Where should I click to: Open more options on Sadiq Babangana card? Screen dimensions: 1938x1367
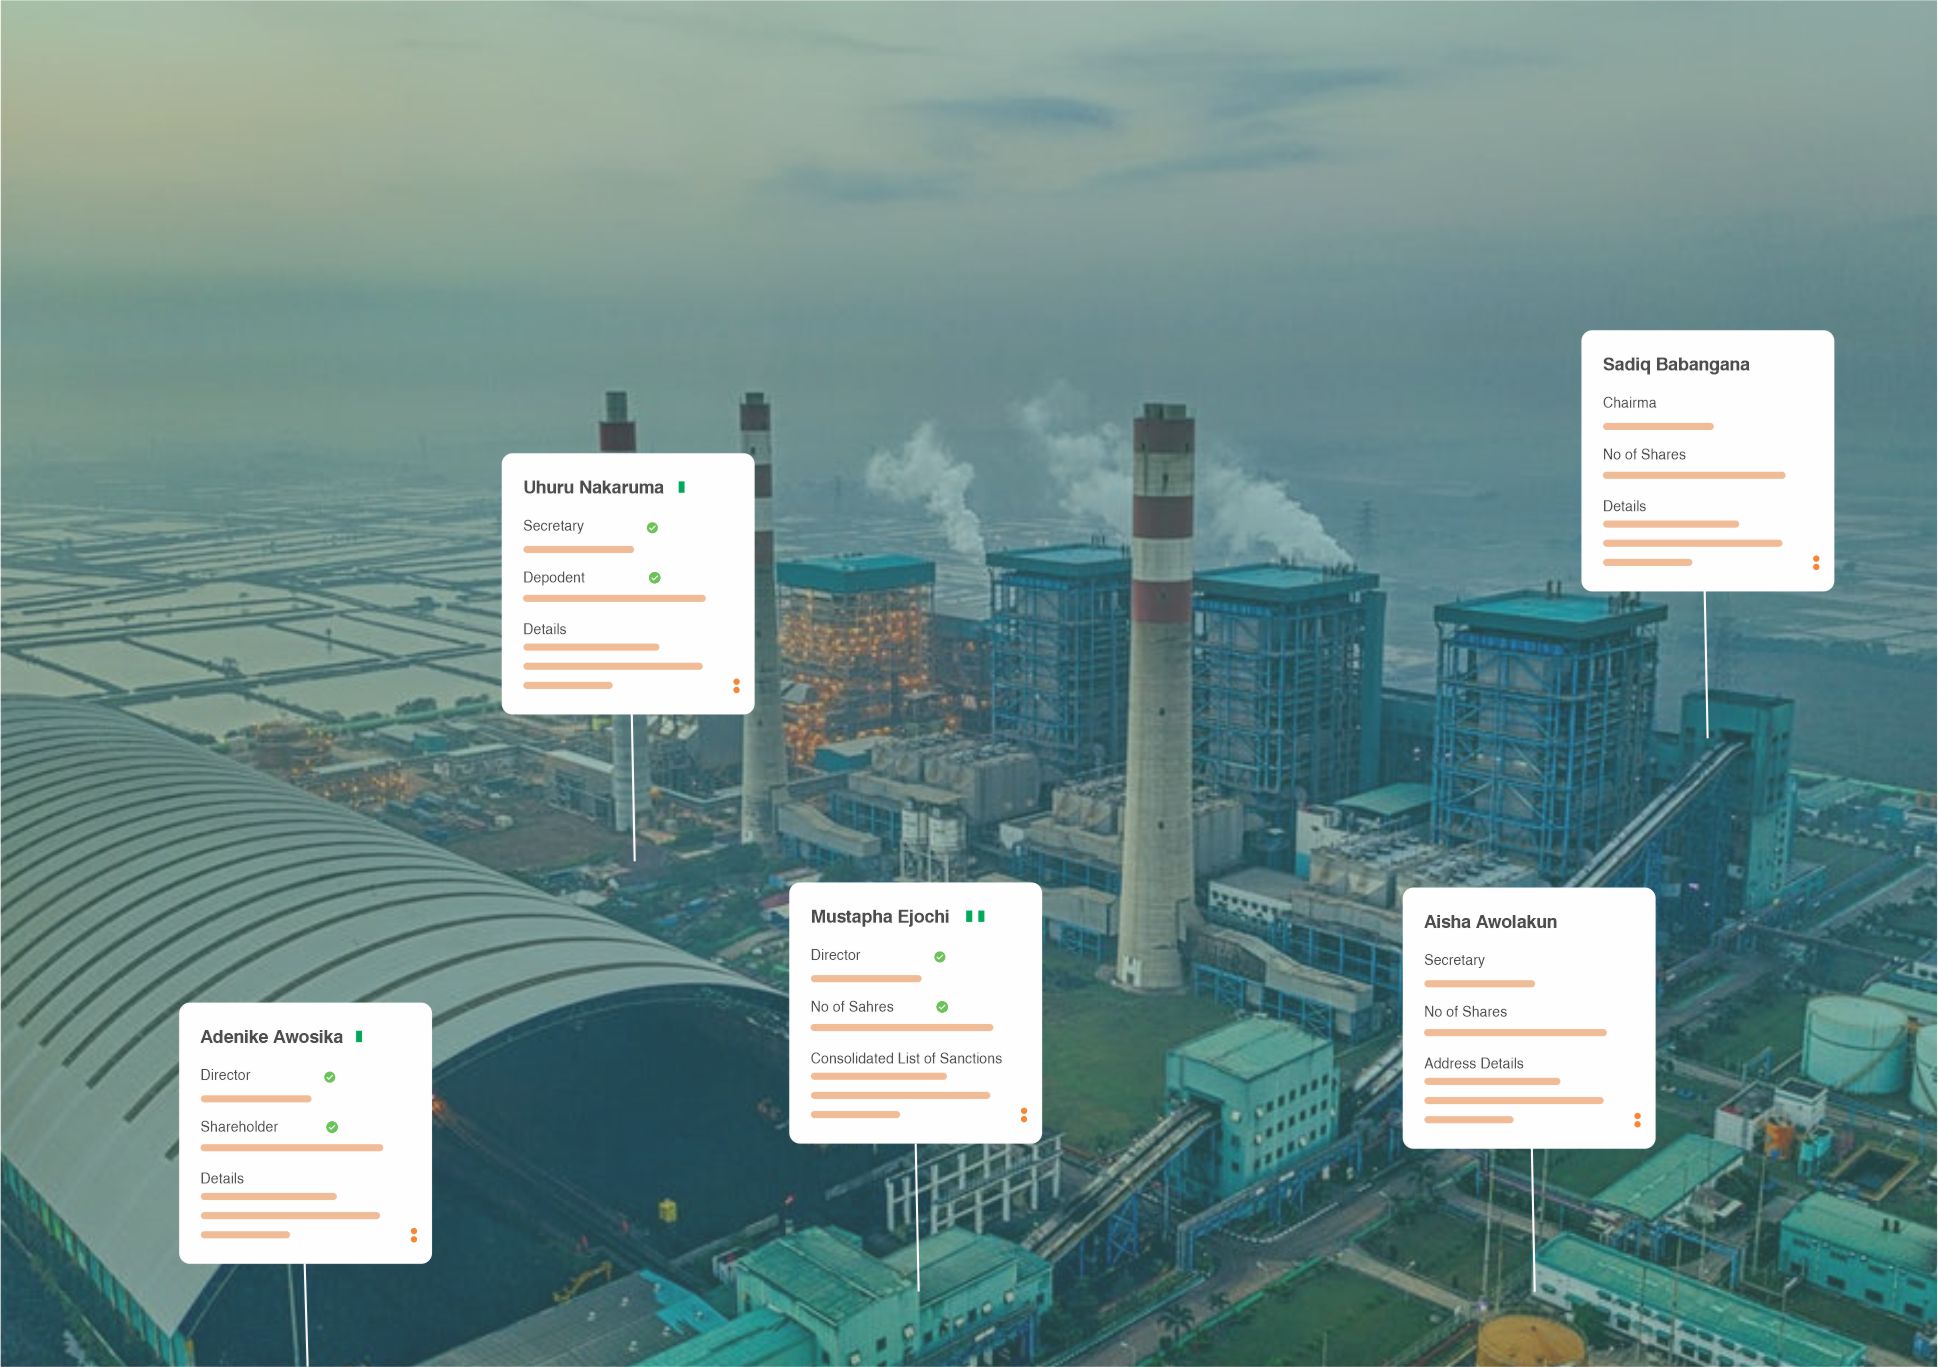1816,563
